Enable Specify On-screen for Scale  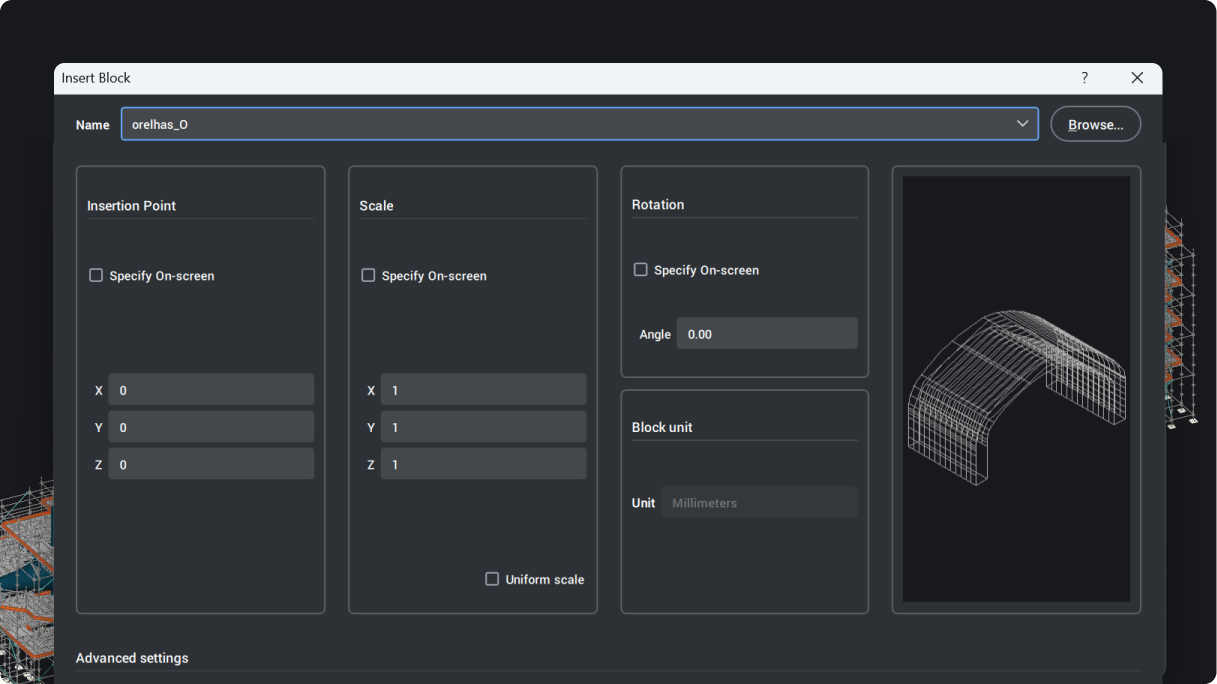pyautogui.click(x=368, y=274)
